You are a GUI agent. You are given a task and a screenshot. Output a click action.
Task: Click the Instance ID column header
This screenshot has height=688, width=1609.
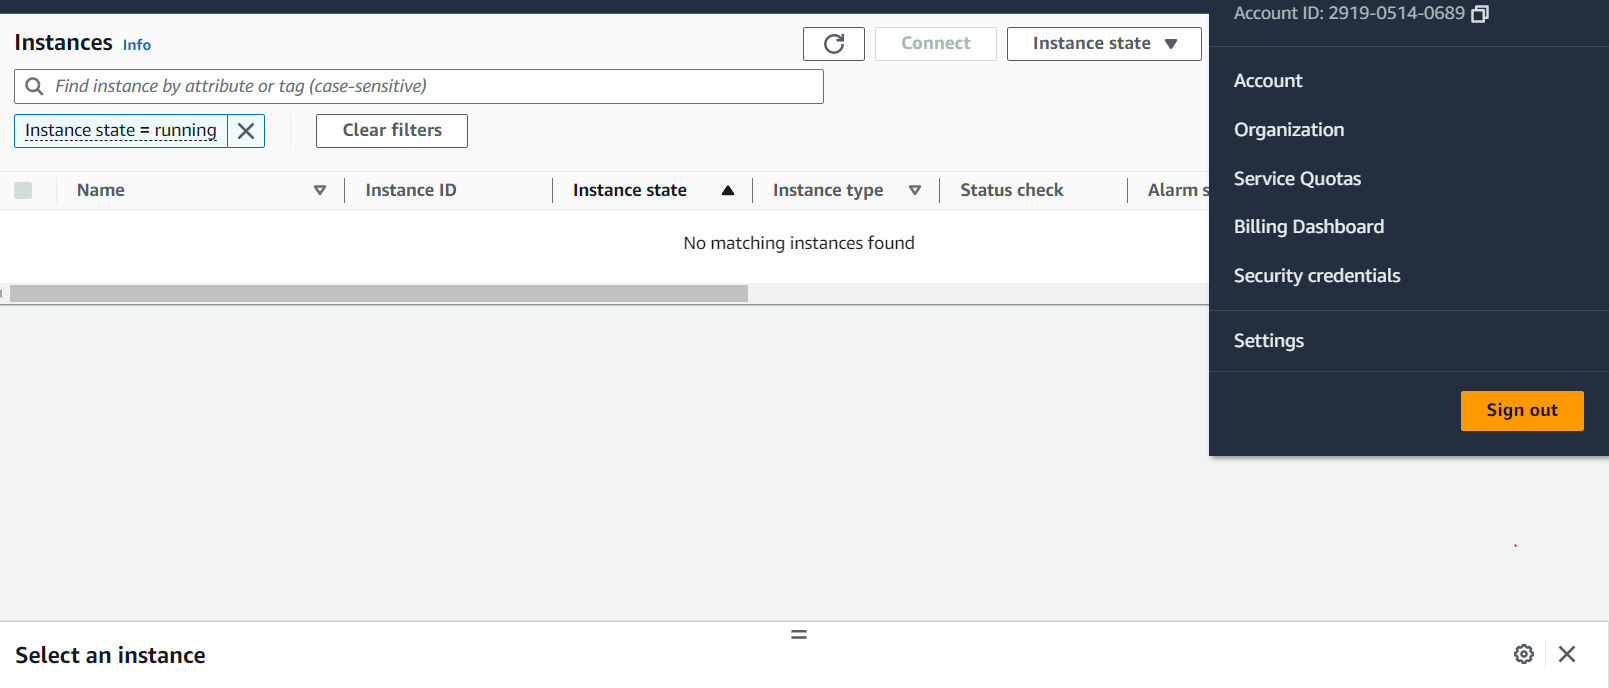click(x=411, y=190)
